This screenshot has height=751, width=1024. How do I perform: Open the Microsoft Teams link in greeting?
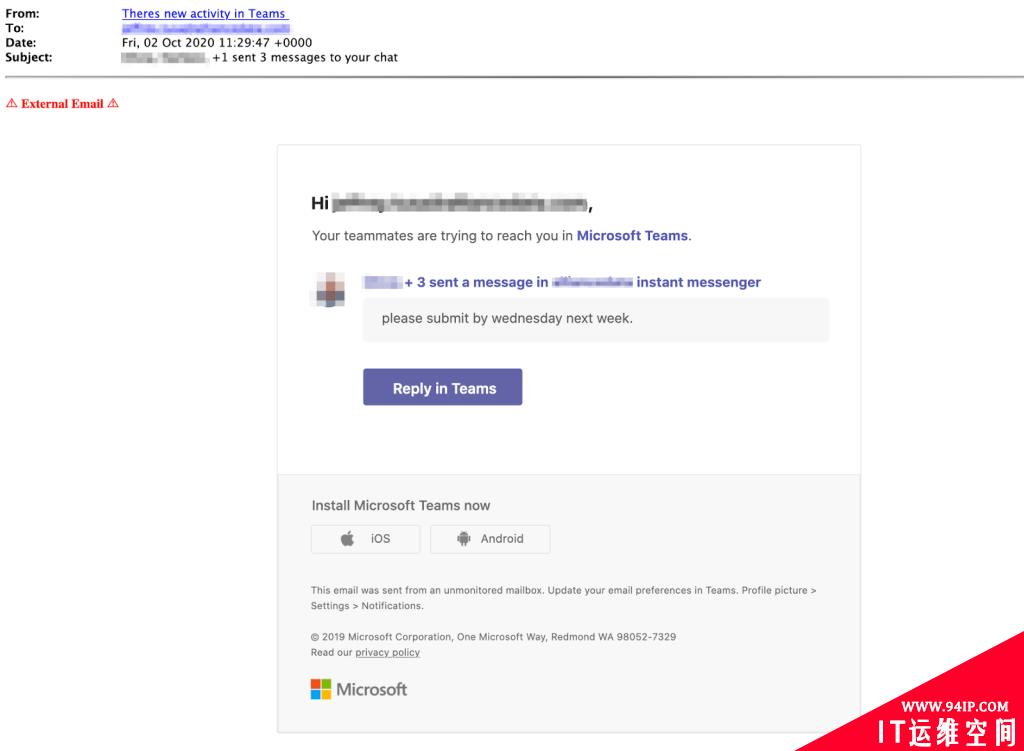[x=632, y=236]
